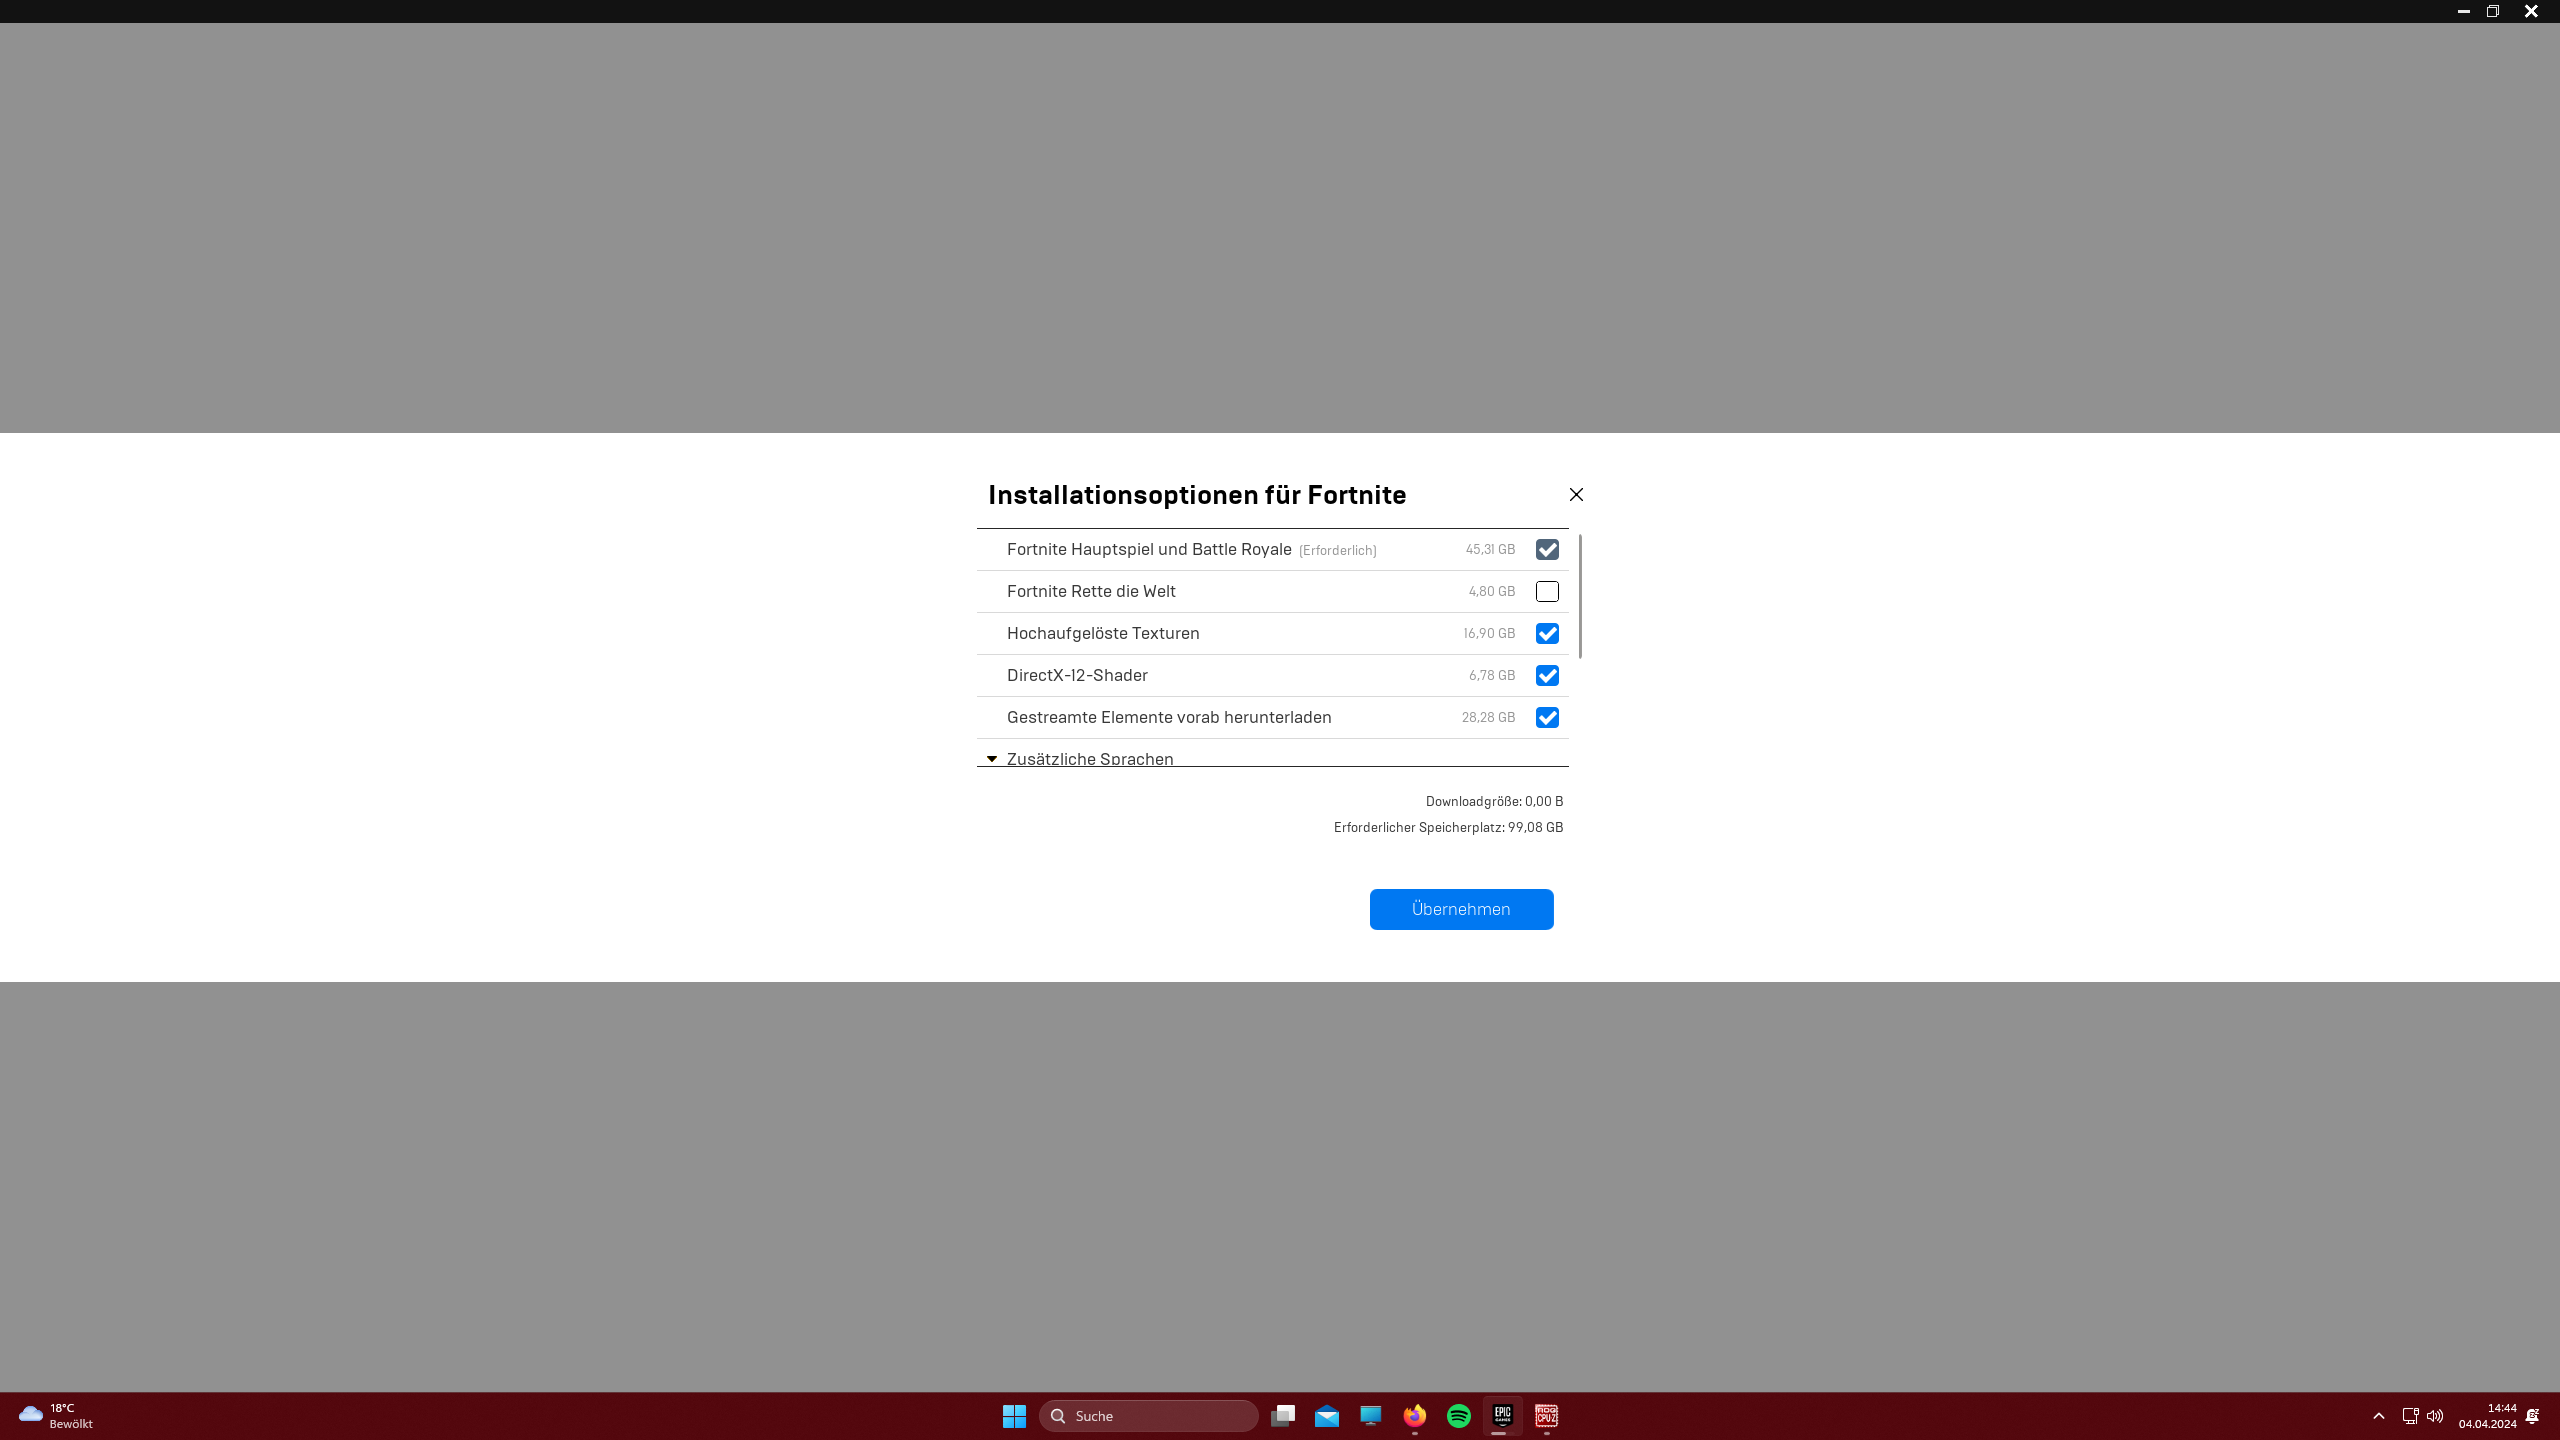Uncheck Hochaufgelöste Texturen option
2560x1440 pixels.
1547,633
